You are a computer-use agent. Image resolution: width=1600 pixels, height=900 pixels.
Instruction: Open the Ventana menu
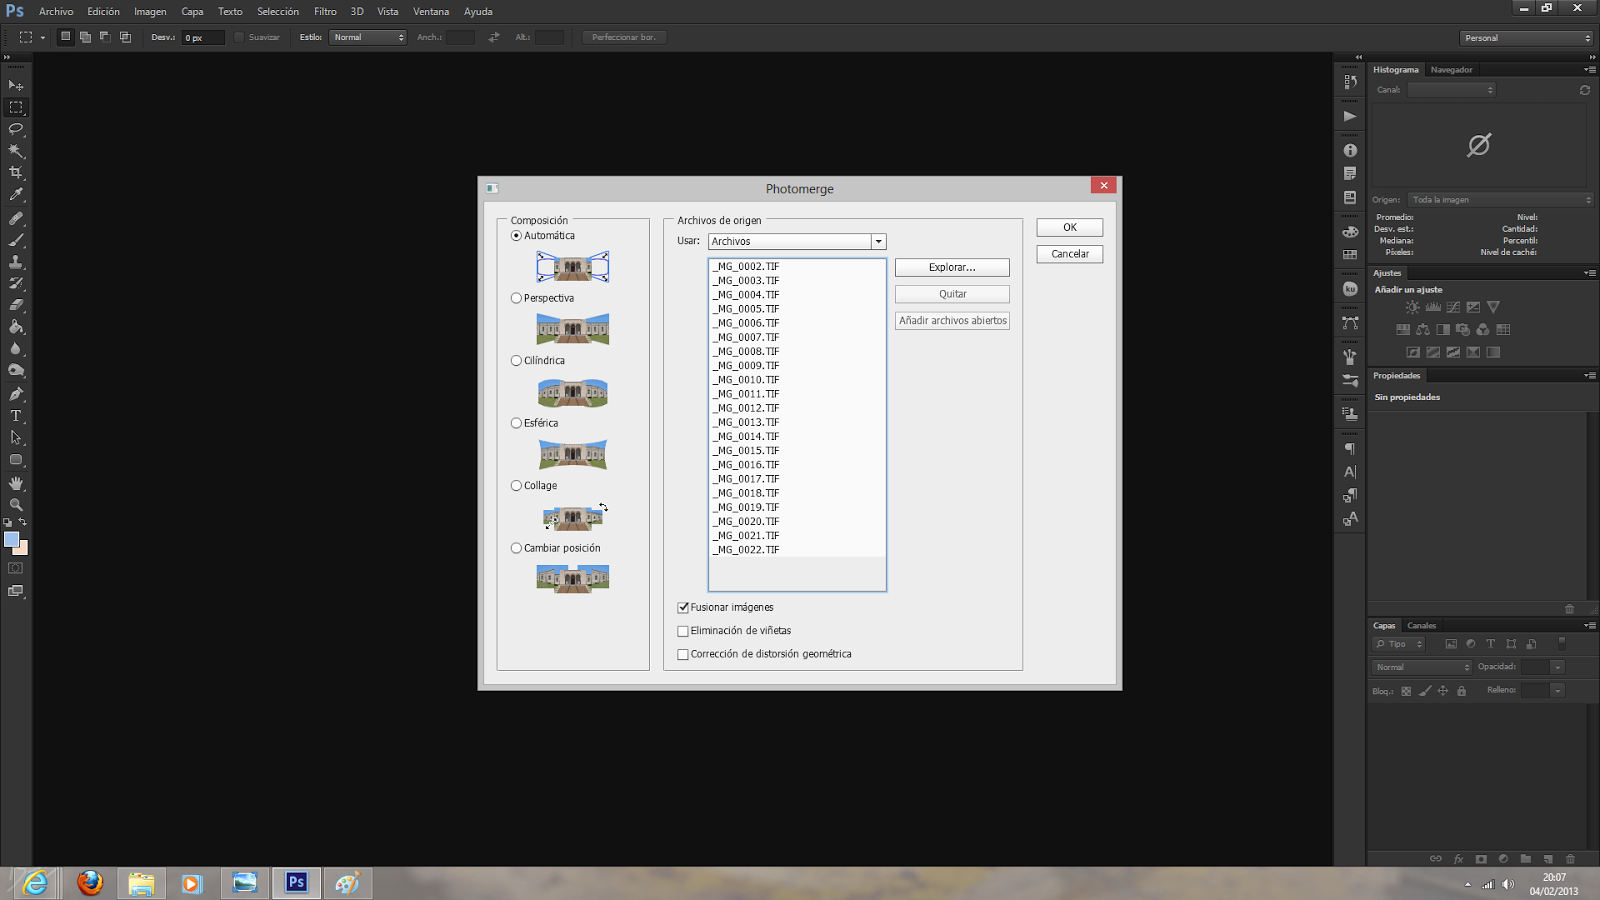[x=431, y=12]
